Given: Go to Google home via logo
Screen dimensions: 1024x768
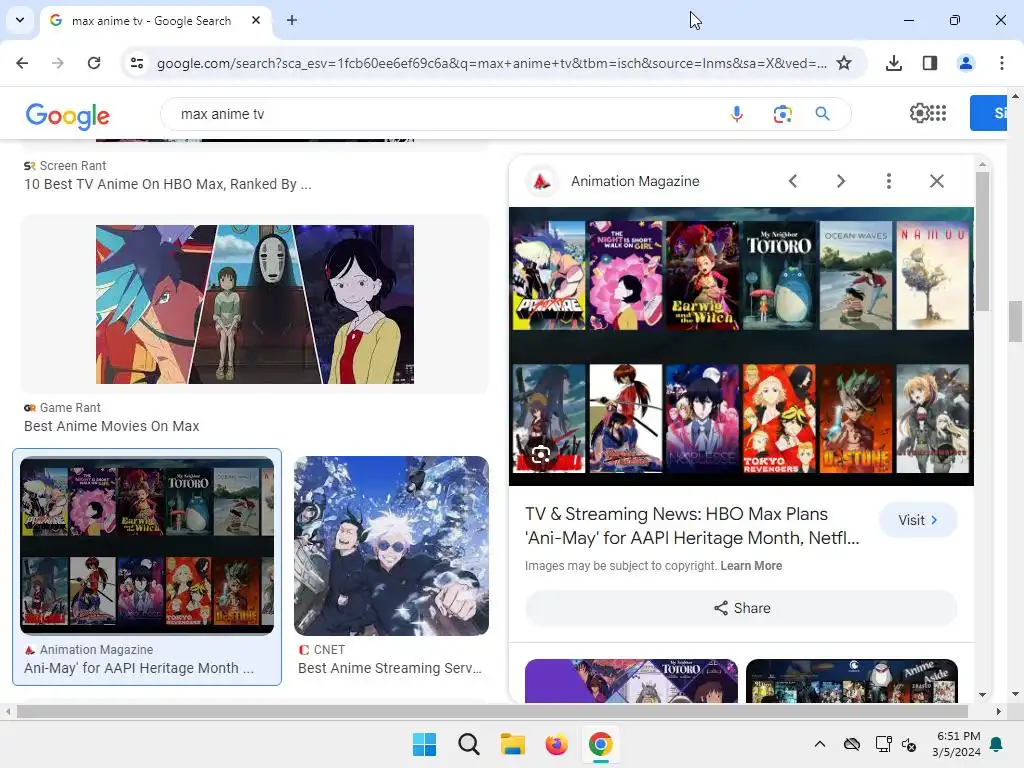Looking at the screenshot, I should coord(68,116).
